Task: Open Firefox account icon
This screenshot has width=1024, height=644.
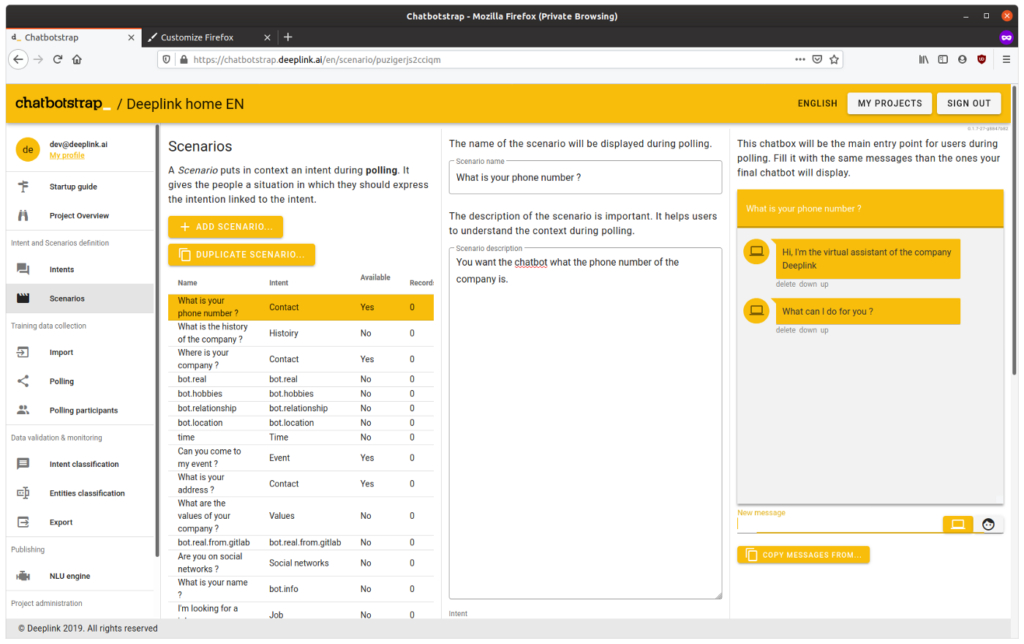Action: point(962,59)
